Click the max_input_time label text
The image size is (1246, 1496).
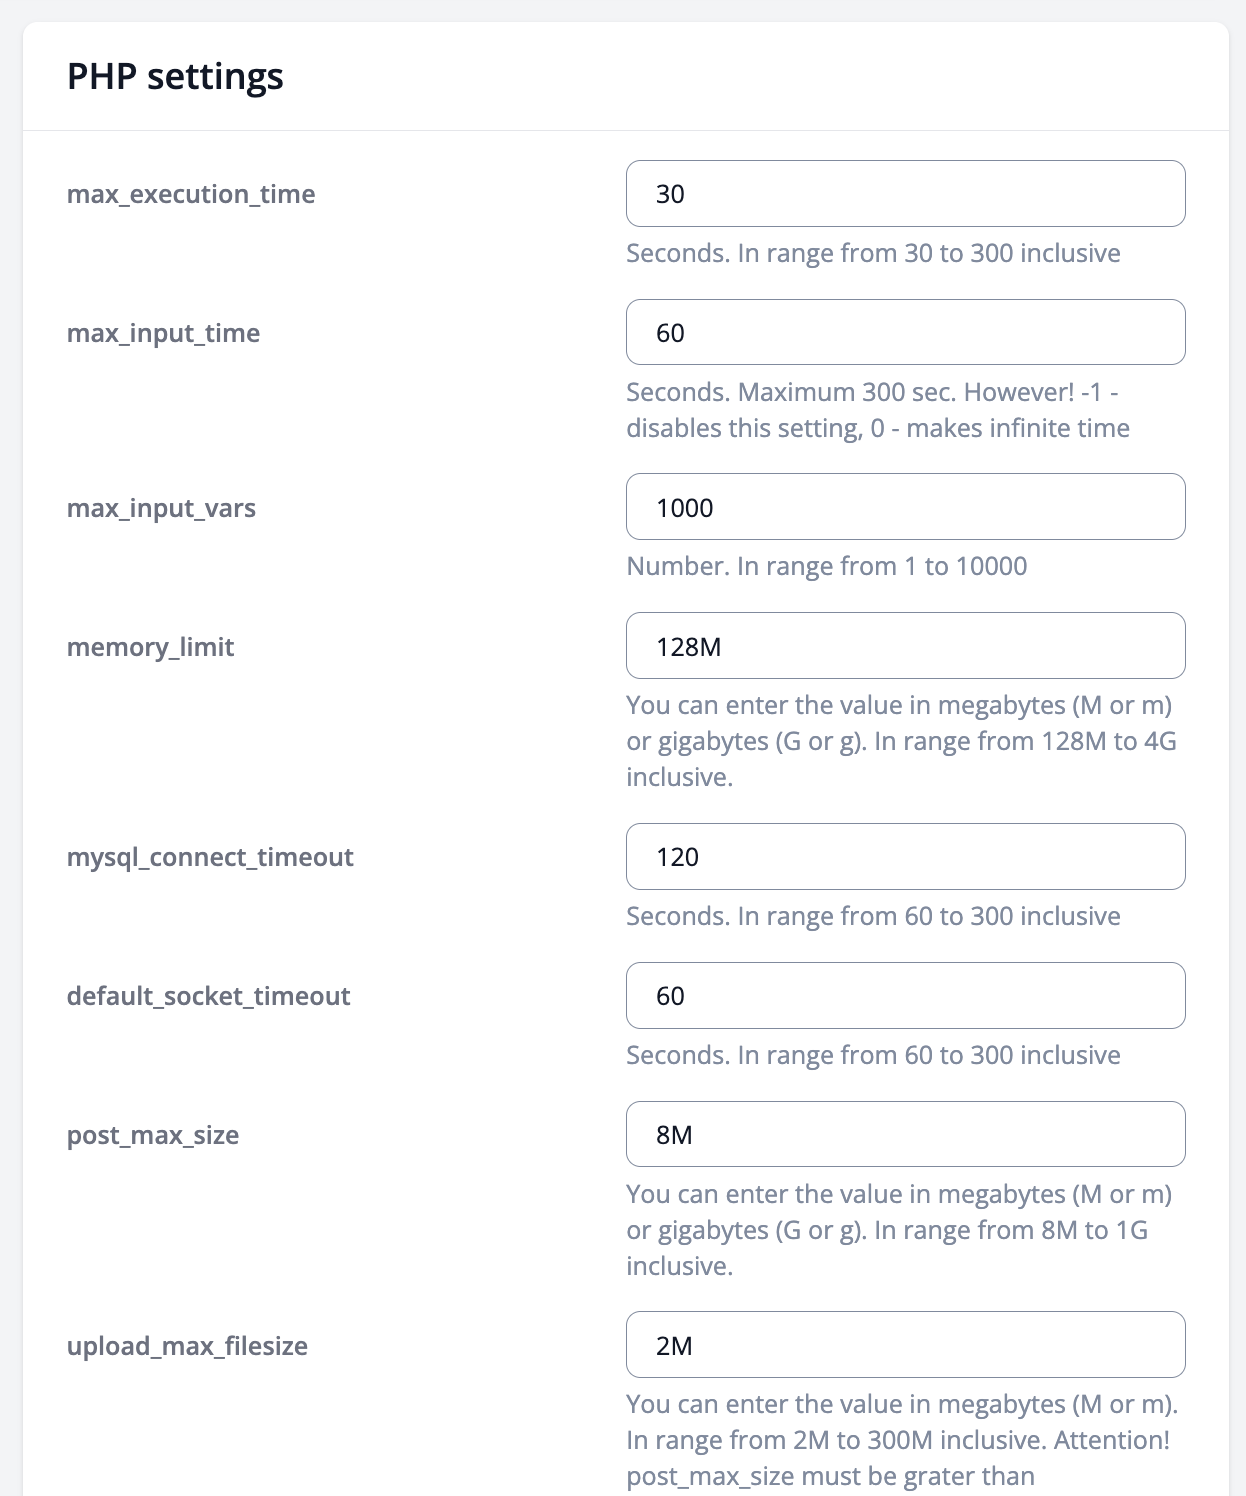point(163,333)
